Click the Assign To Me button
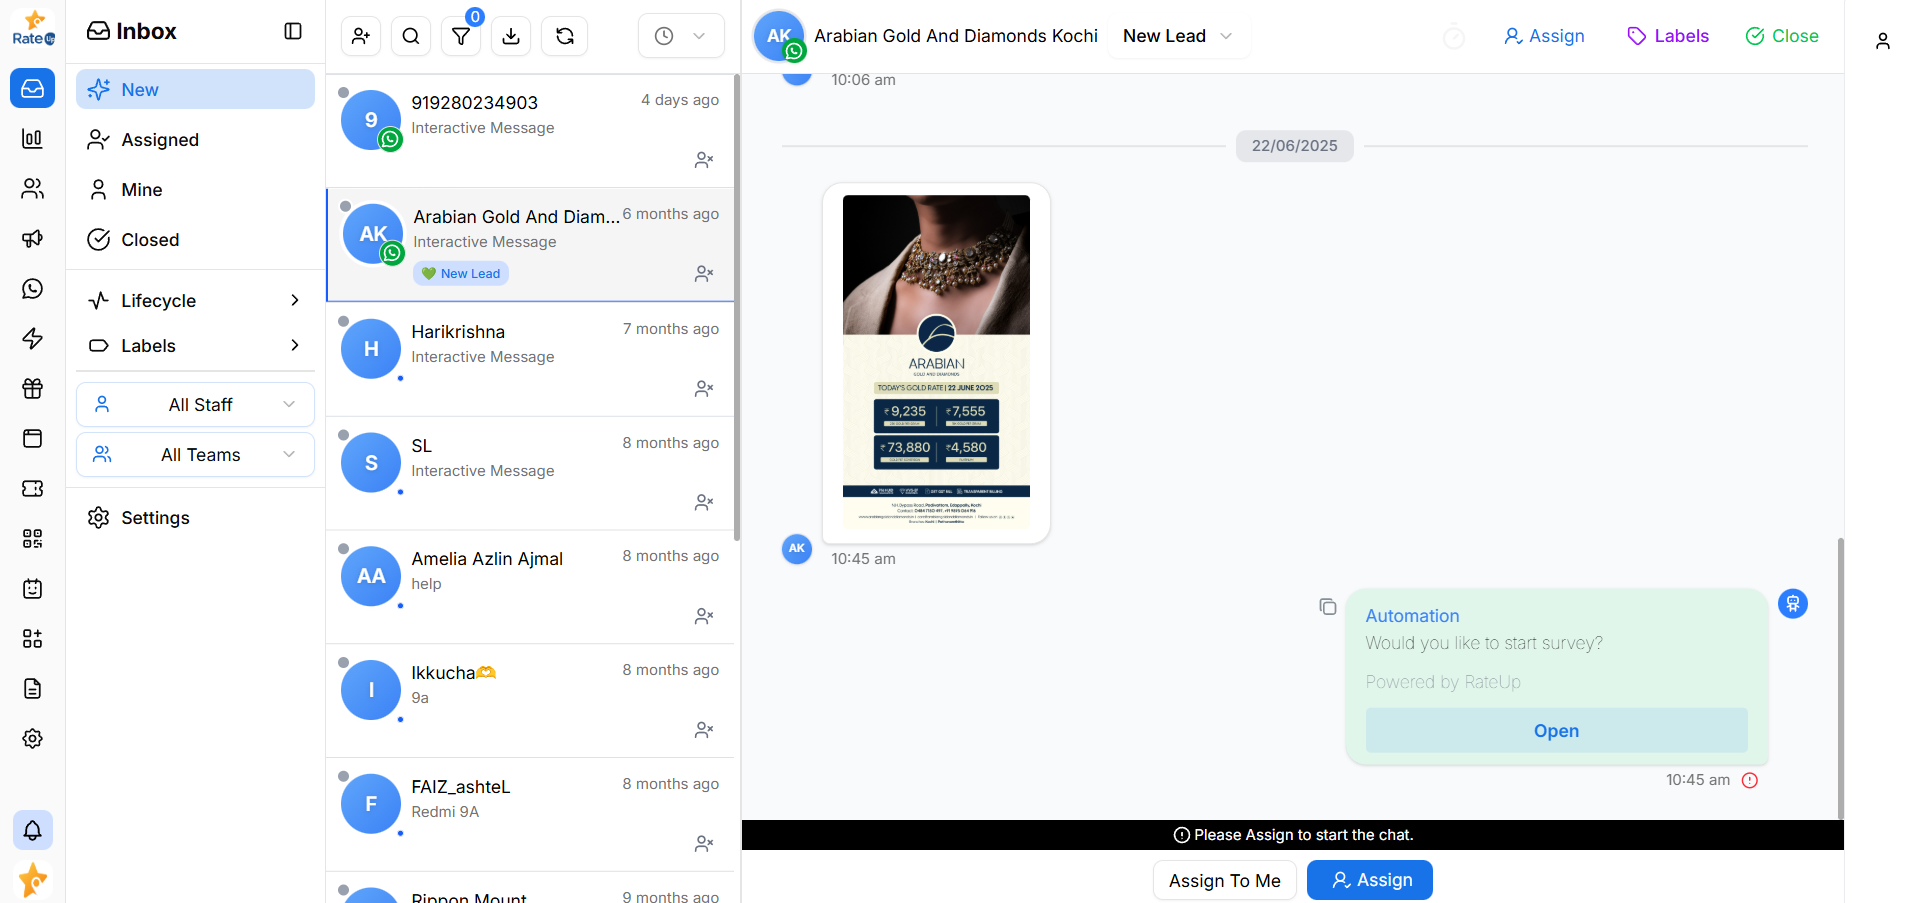The width and height of the screenshot is (1911, 903). click(x=1224, y=880)
